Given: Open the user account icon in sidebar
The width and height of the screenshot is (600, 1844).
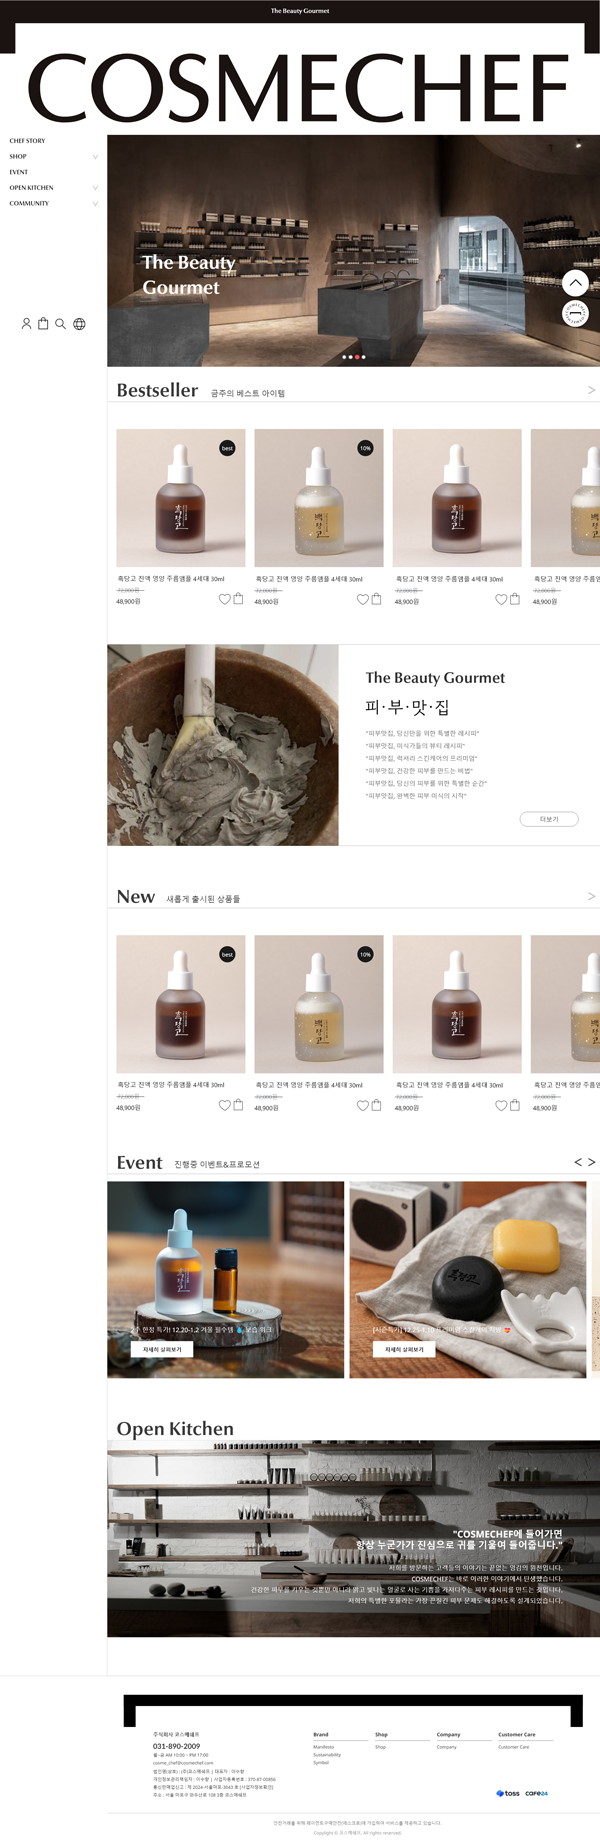Looking at the screenshot, I should (26, 324).
